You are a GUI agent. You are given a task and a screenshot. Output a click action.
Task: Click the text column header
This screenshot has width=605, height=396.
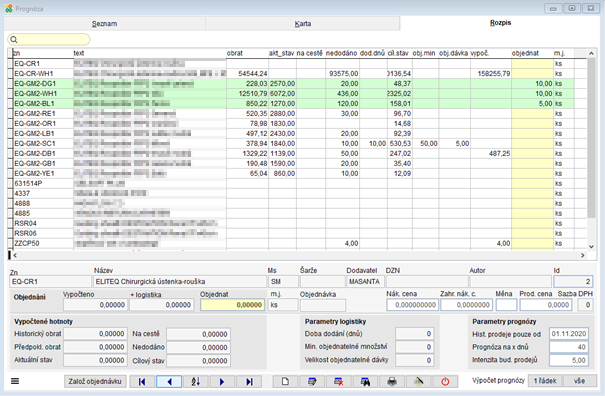point(150,53)
